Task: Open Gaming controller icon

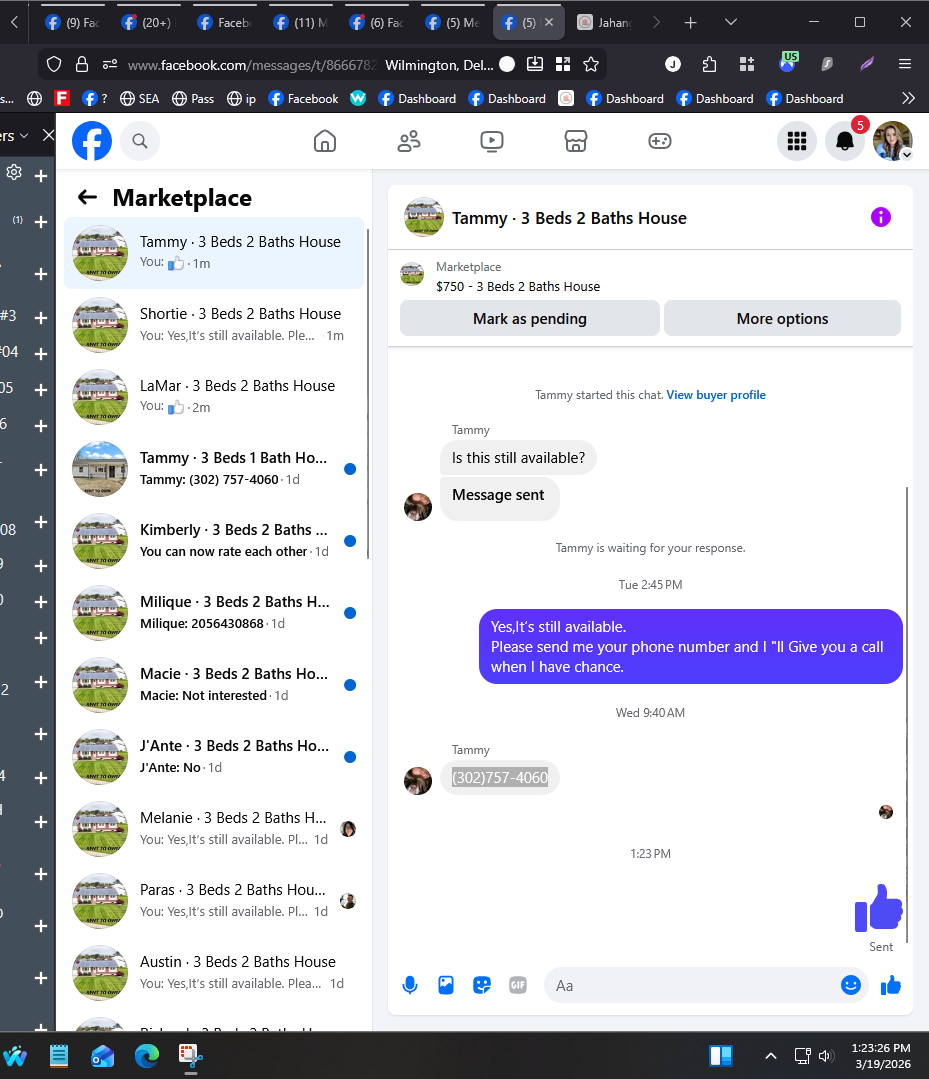Action: click(x=660, y=141)
